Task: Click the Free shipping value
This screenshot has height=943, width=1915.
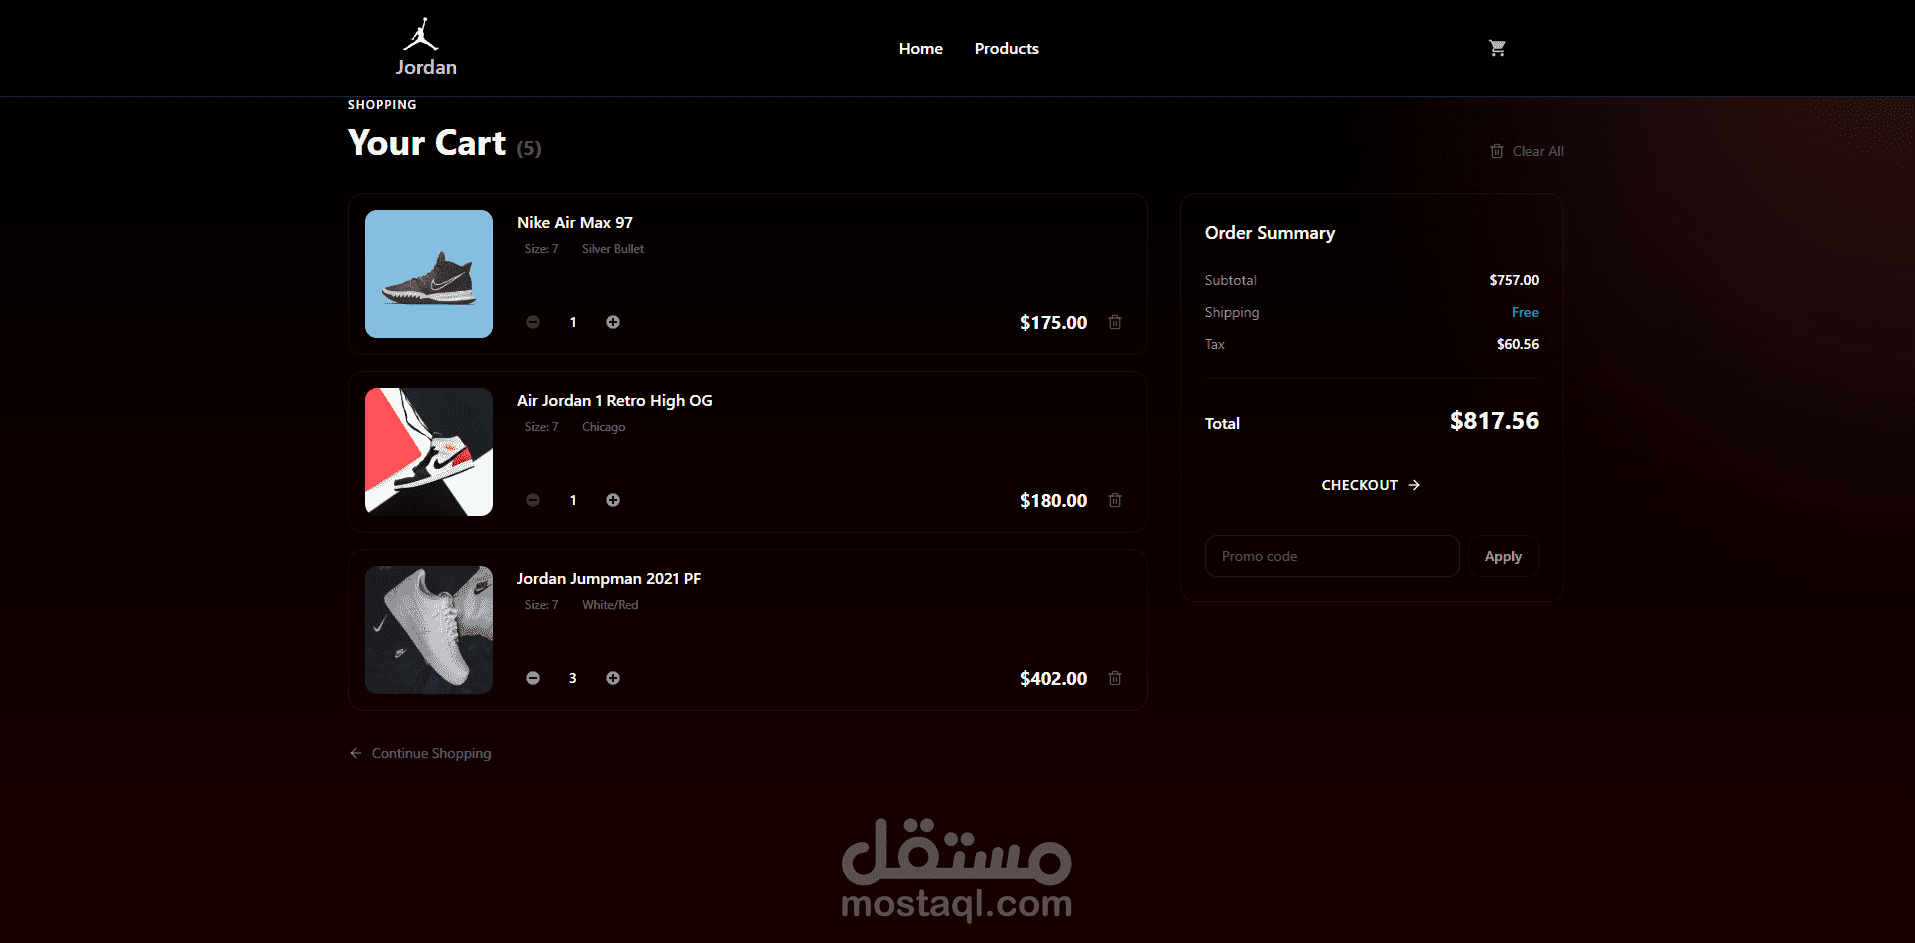Action: (x=1525, y=312)
